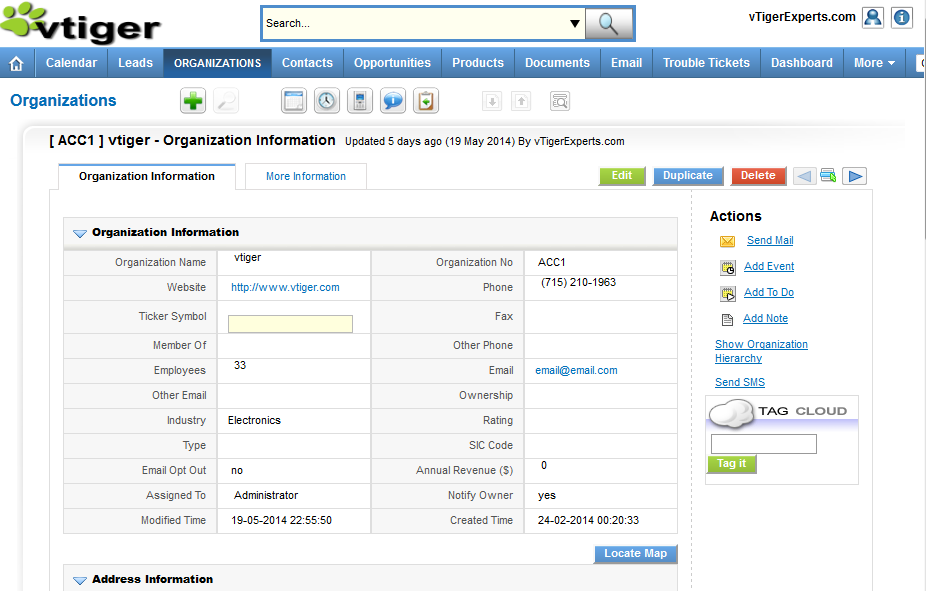Create a new organization with green plus icon
Viewport: 926px width, 591px height.
pyautogui.click(x=193, y=101)
